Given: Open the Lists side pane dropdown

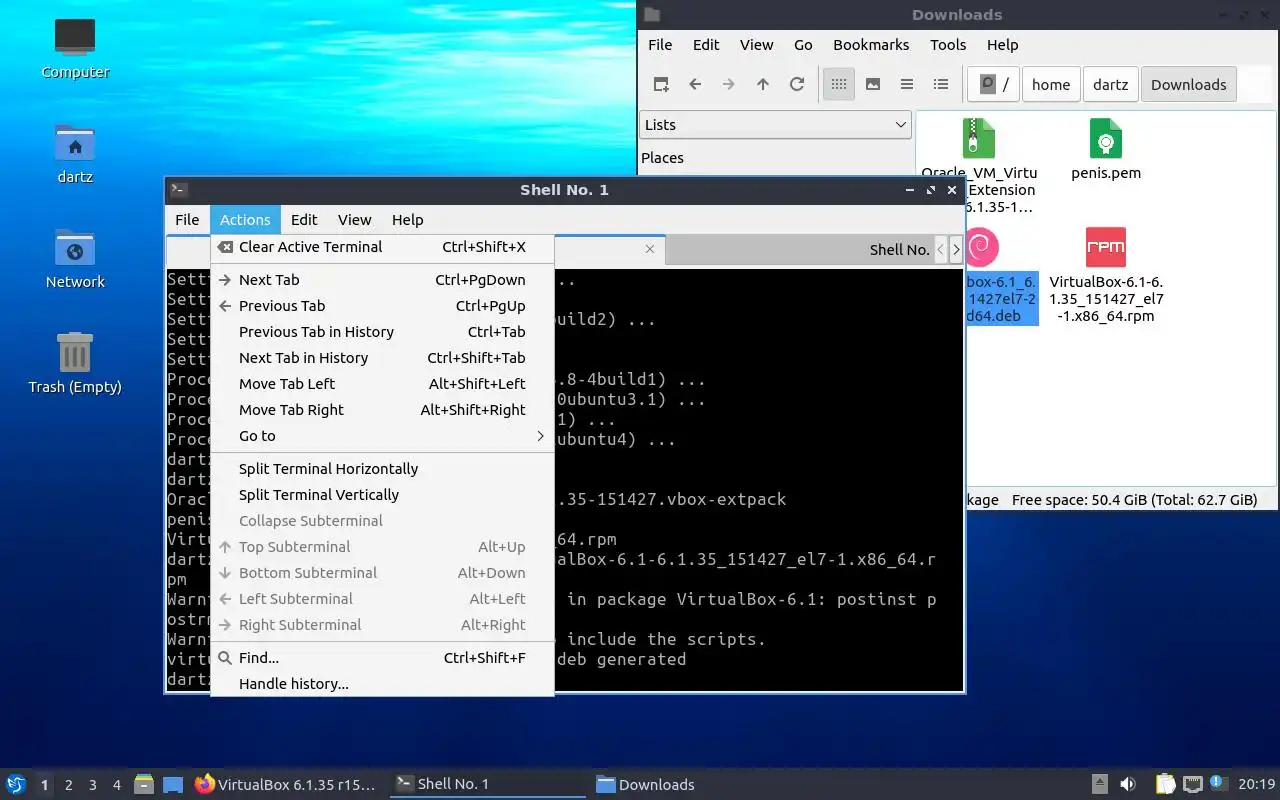Looking at the screenshot, I should (x=775, y=125).
